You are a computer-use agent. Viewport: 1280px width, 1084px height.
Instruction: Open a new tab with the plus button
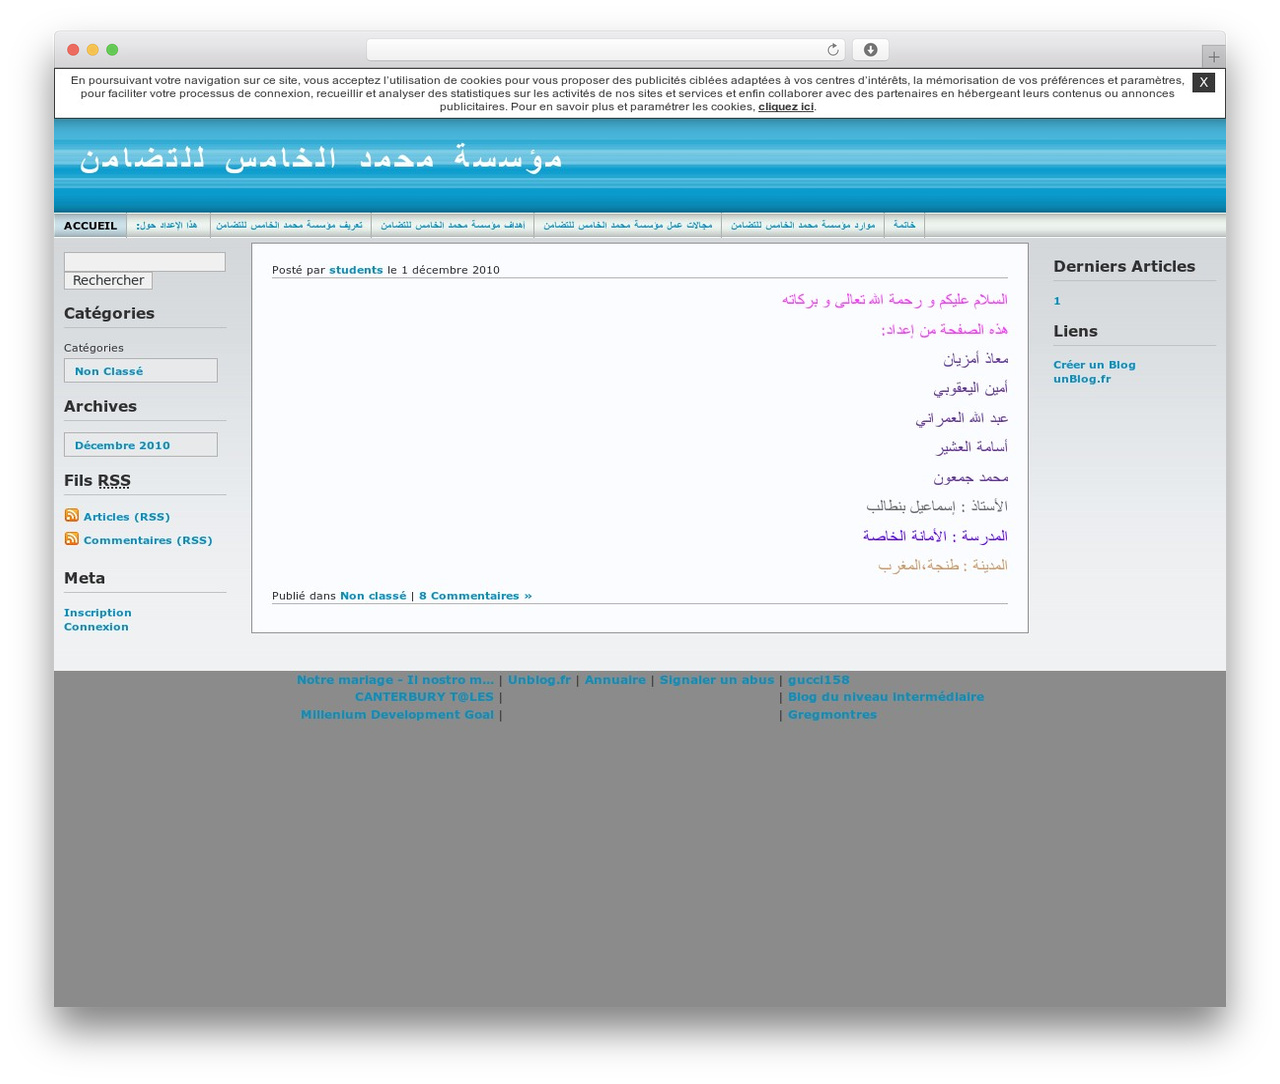click(x=1213, y=57)
